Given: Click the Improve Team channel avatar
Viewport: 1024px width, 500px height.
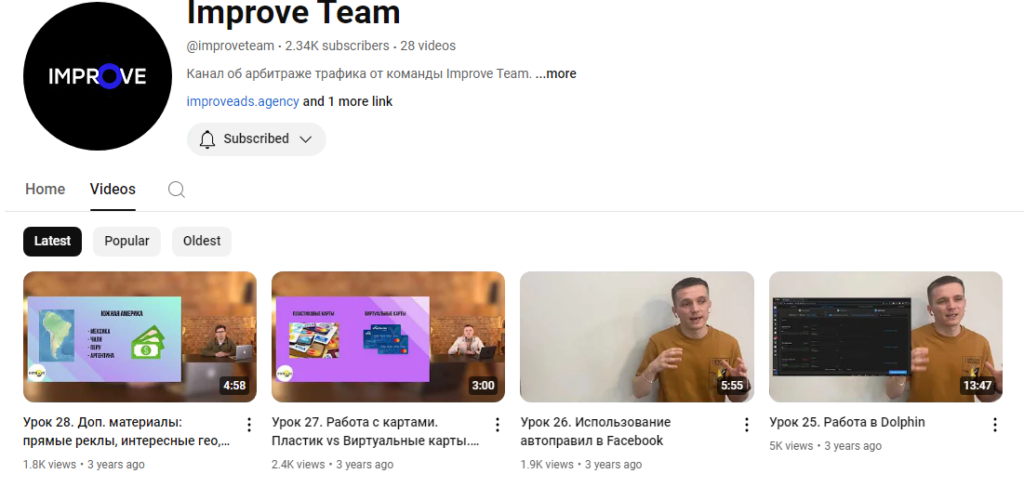Looking at the screenshot, I should click(97, 76).
